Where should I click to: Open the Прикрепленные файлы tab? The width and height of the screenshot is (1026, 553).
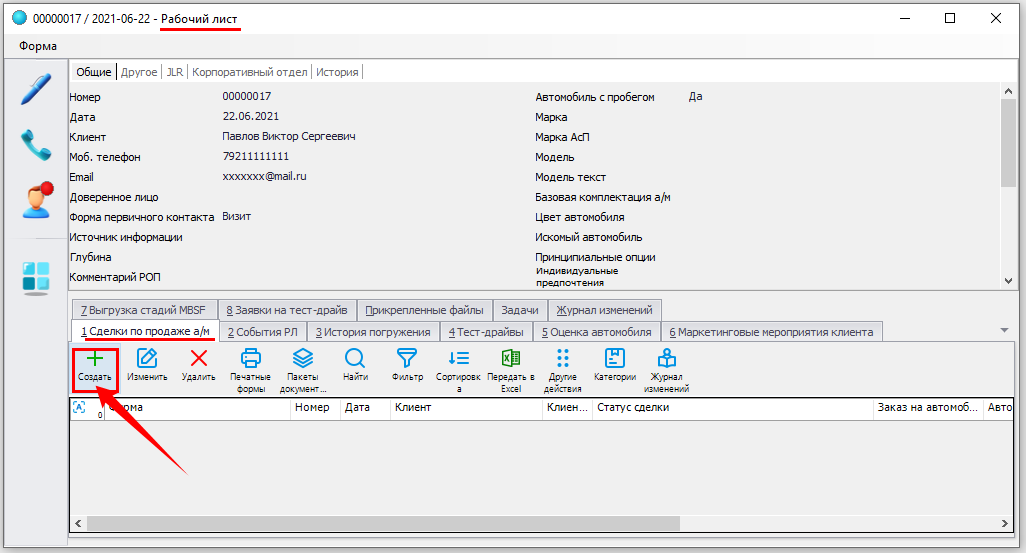[424, 310]
